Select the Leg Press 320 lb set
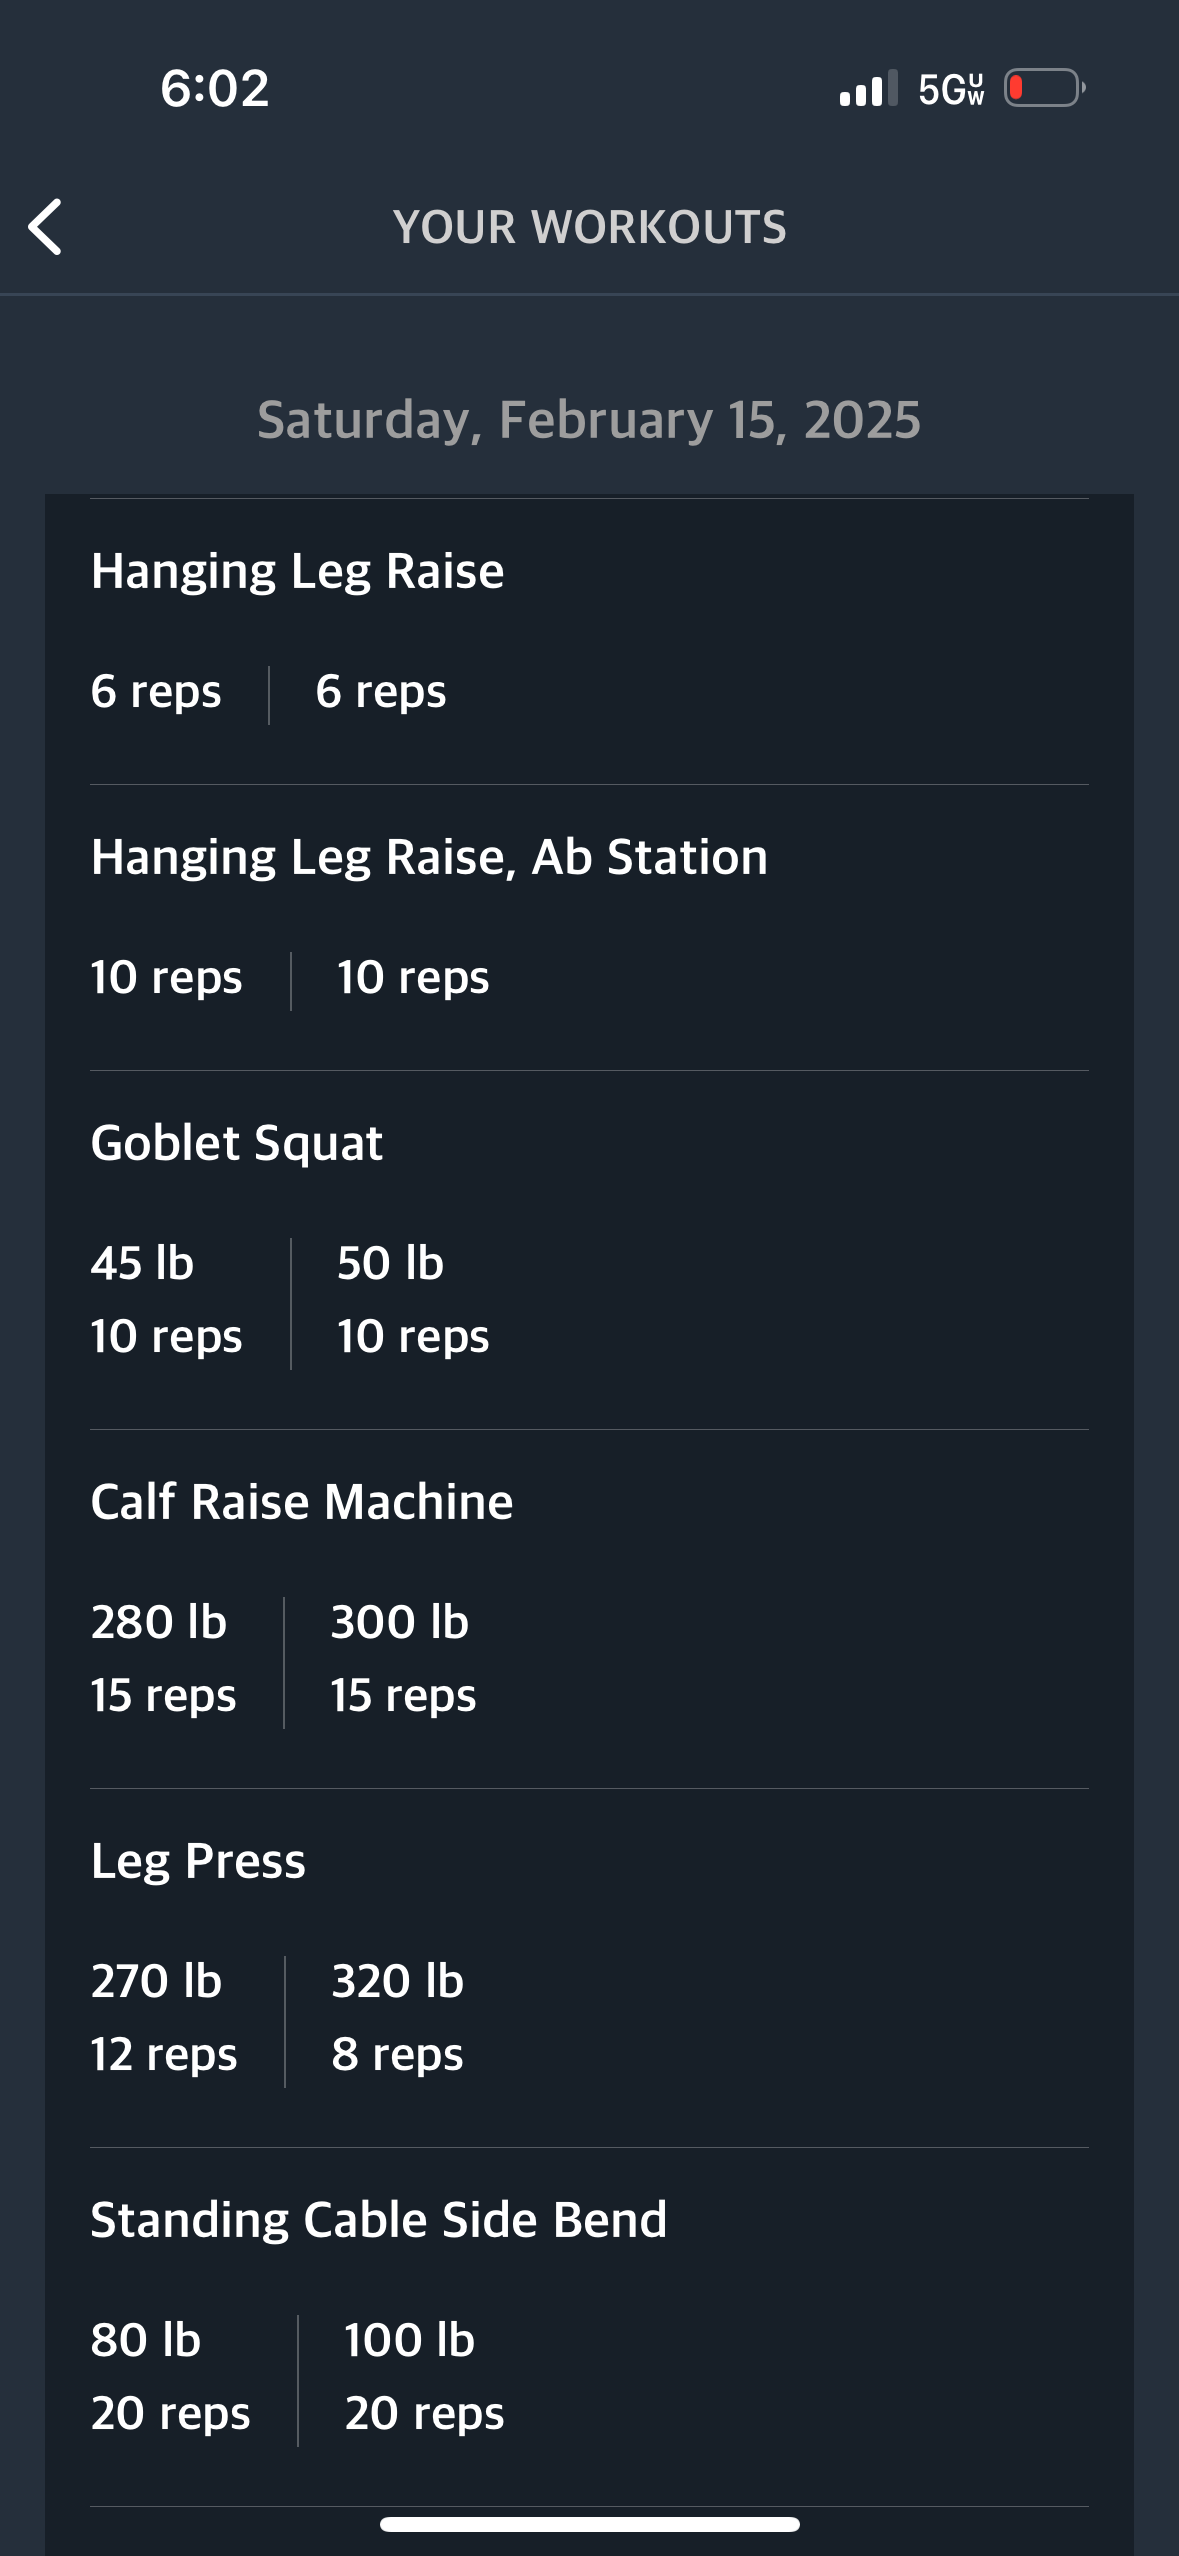1179x2556 pixels. point(398,2017)
